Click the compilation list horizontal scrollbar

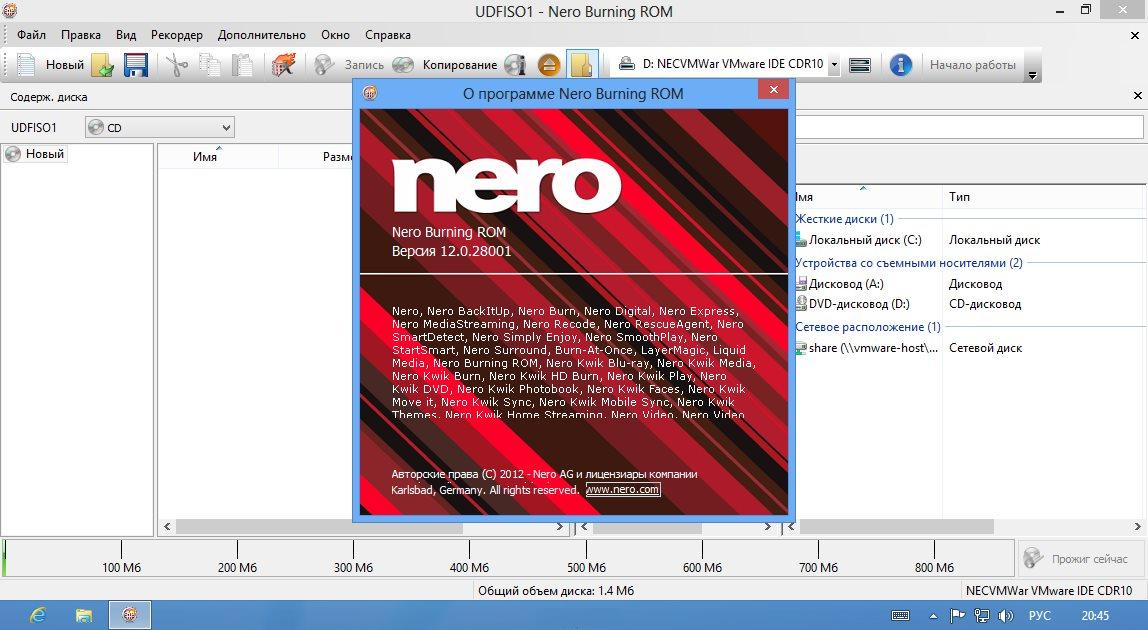(363, 527)
